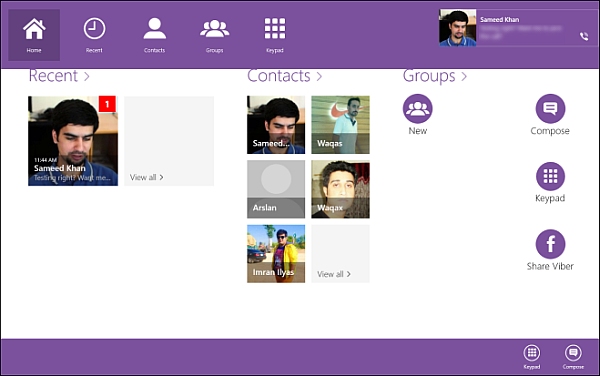Click View all under Recent
The image size is (600, 376).
click(x=169, y=141)
